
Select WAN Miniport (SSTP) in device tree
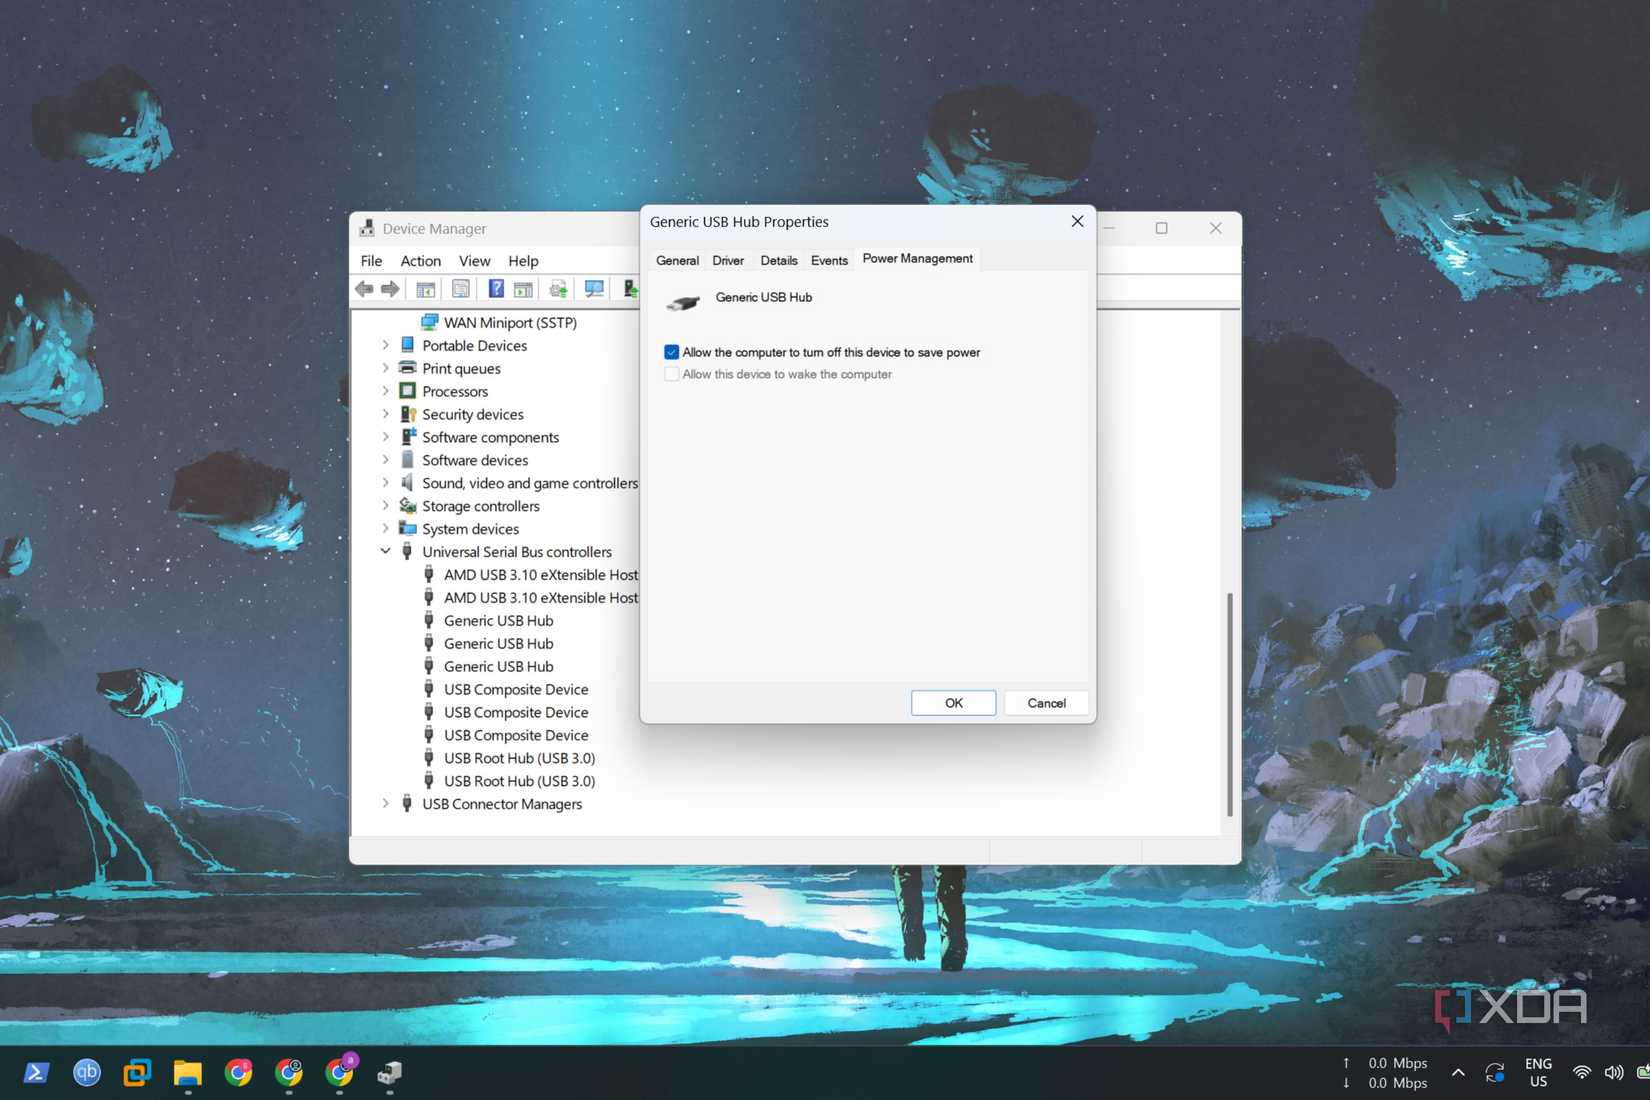(x=510, y=322)
